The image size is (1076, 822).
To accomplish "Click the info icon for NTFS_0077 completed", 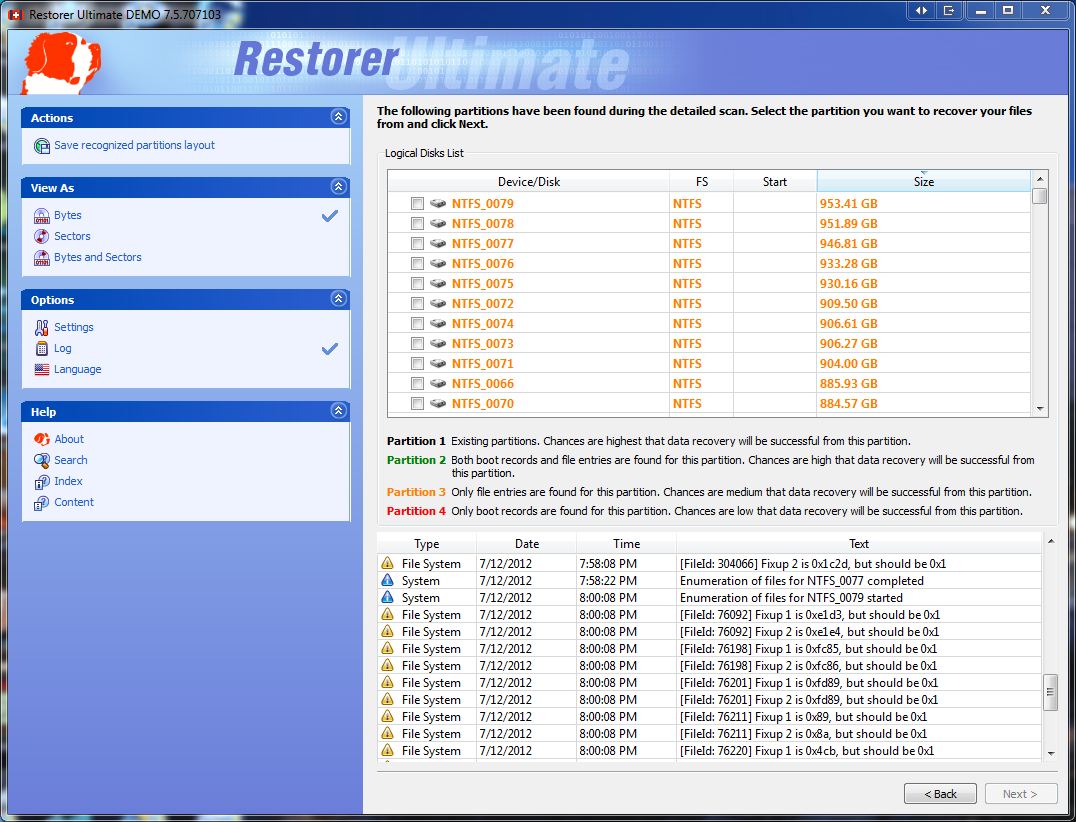I will point(388,580).
